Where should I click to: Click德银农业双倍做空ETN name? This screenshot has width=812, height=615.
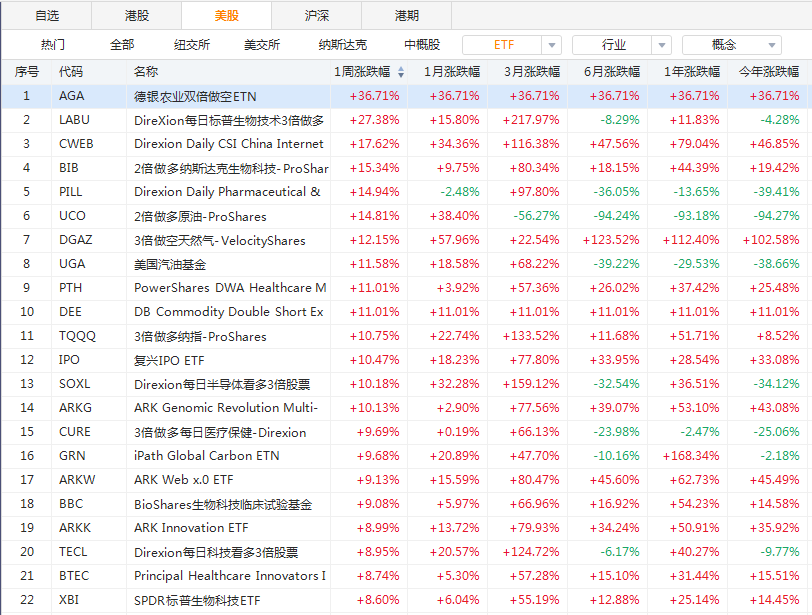[195, 97]
